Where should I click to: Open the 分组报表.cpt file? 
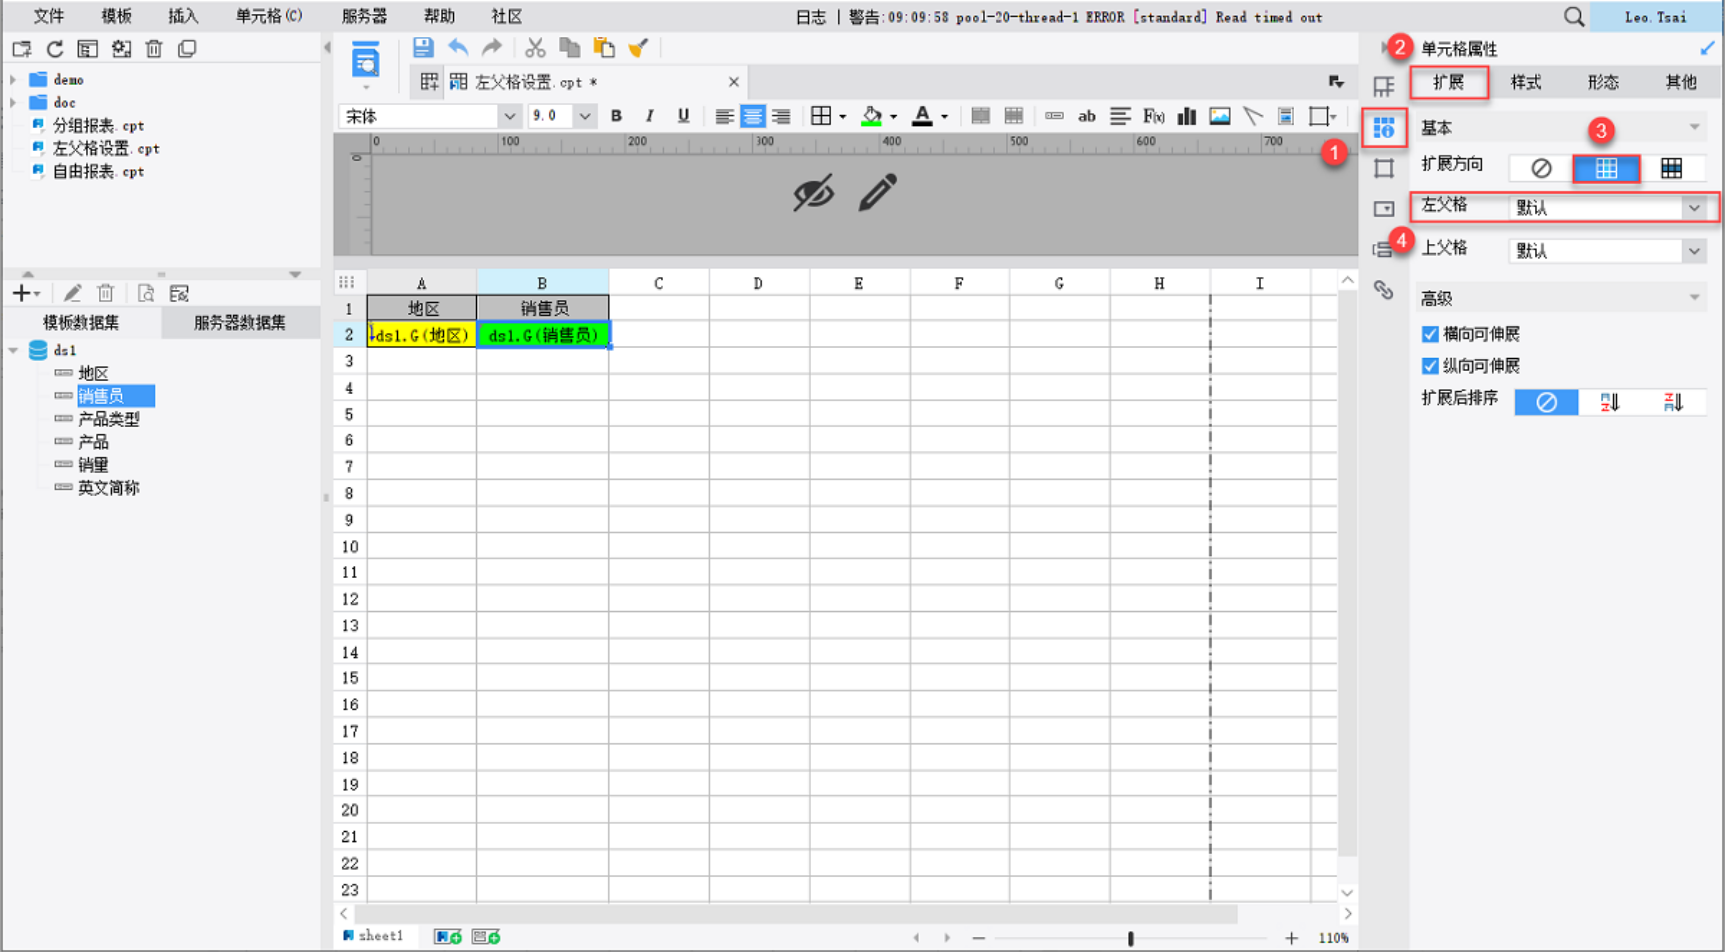[98, 125]
